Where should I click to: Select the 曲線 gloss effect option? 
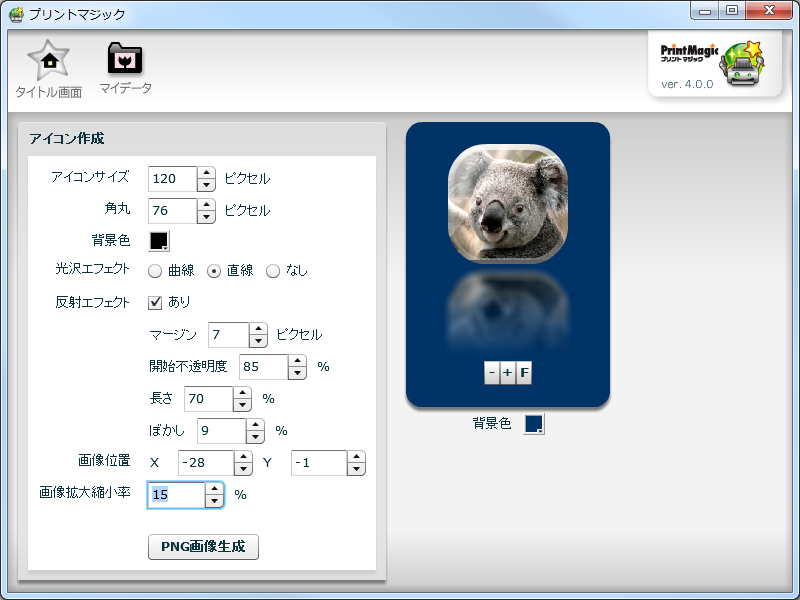155,270
